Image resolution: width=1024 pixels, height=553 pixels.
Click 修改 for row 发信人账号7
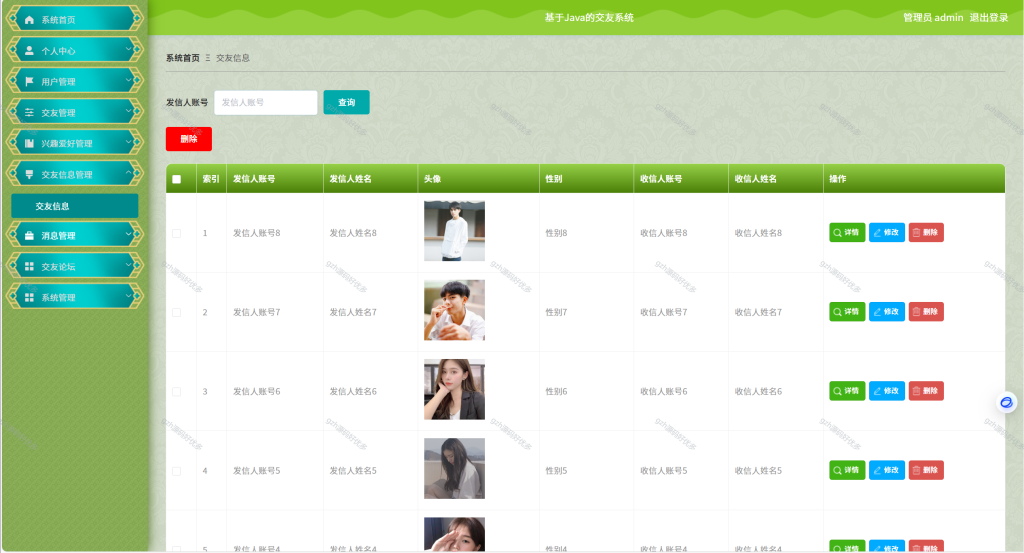tap(887, 311)
